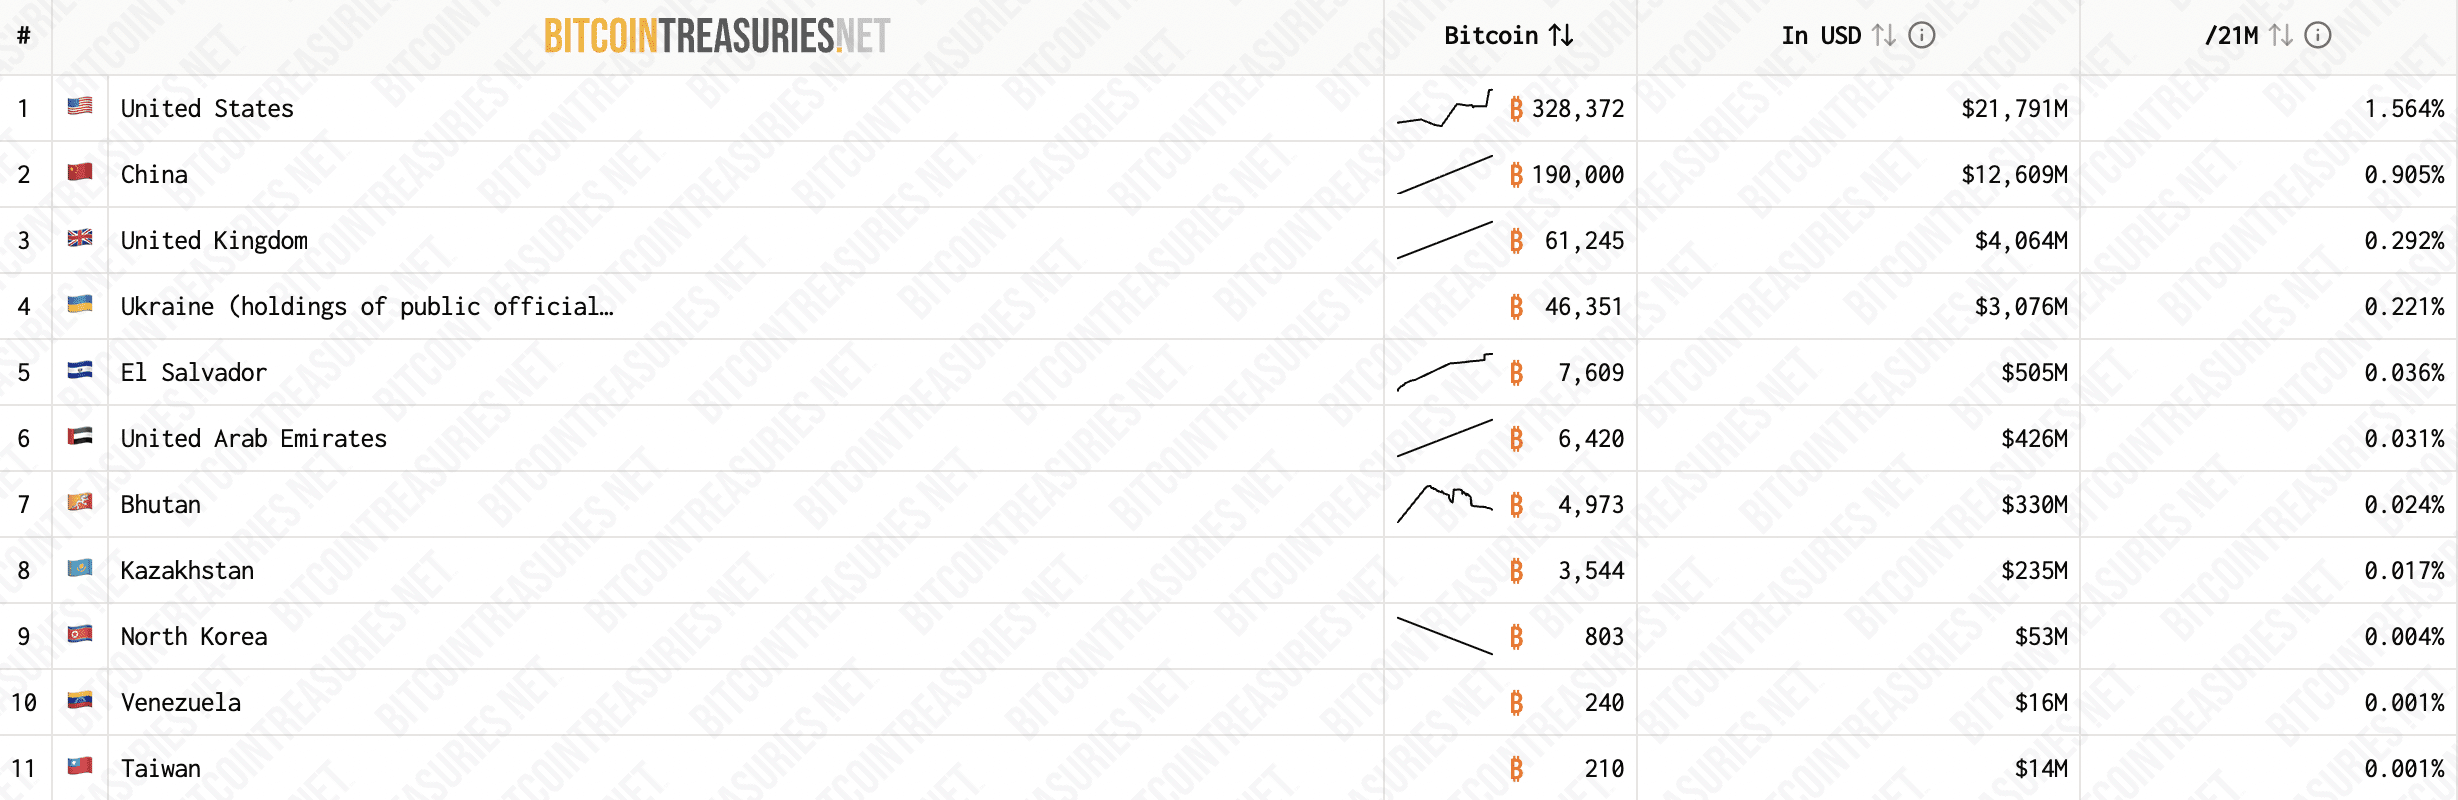This screenshot has width=2458, height=800.
Task: Open the United States entry
Action: pos(207,108)
